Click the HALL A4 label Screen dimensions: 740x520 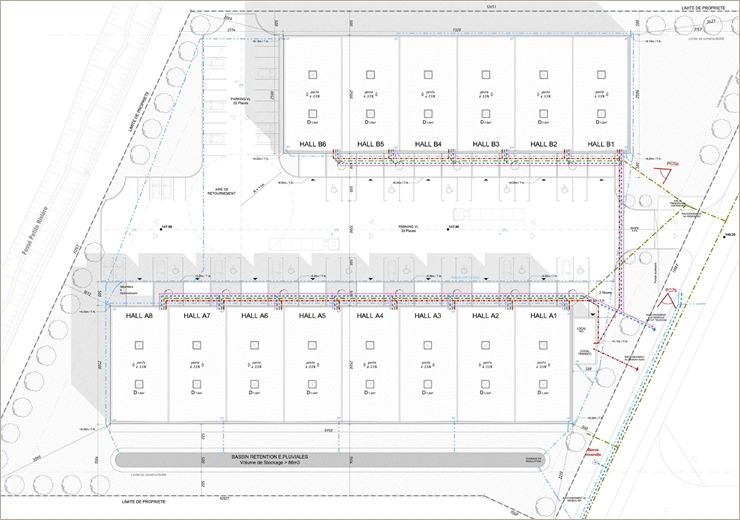pos(370,316)
